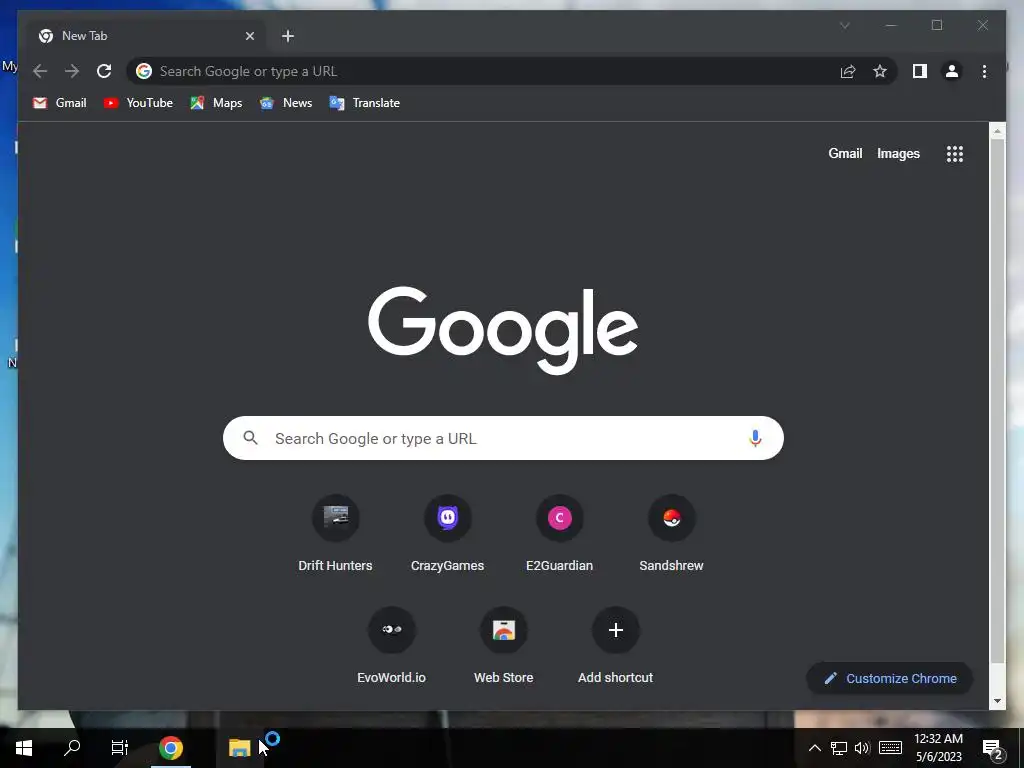Open the touch keyboard from the tray
The image size is (1024, 768).
[x=890, y=748]
